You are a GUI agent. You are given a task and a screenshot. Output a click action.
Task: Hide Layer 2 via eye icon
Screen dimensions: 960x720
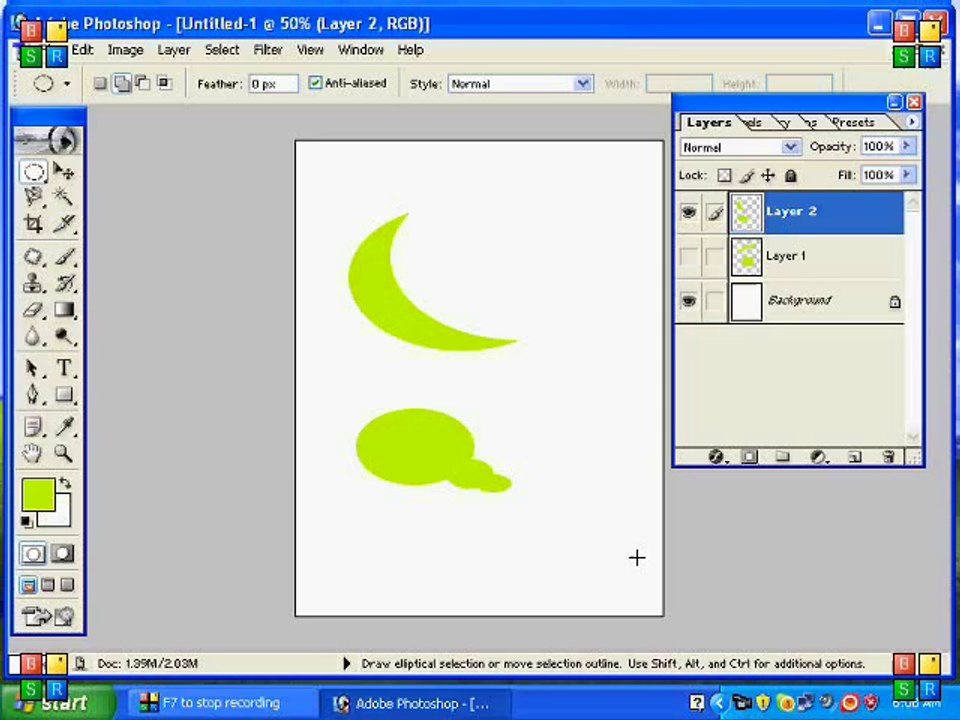point(689,212)
